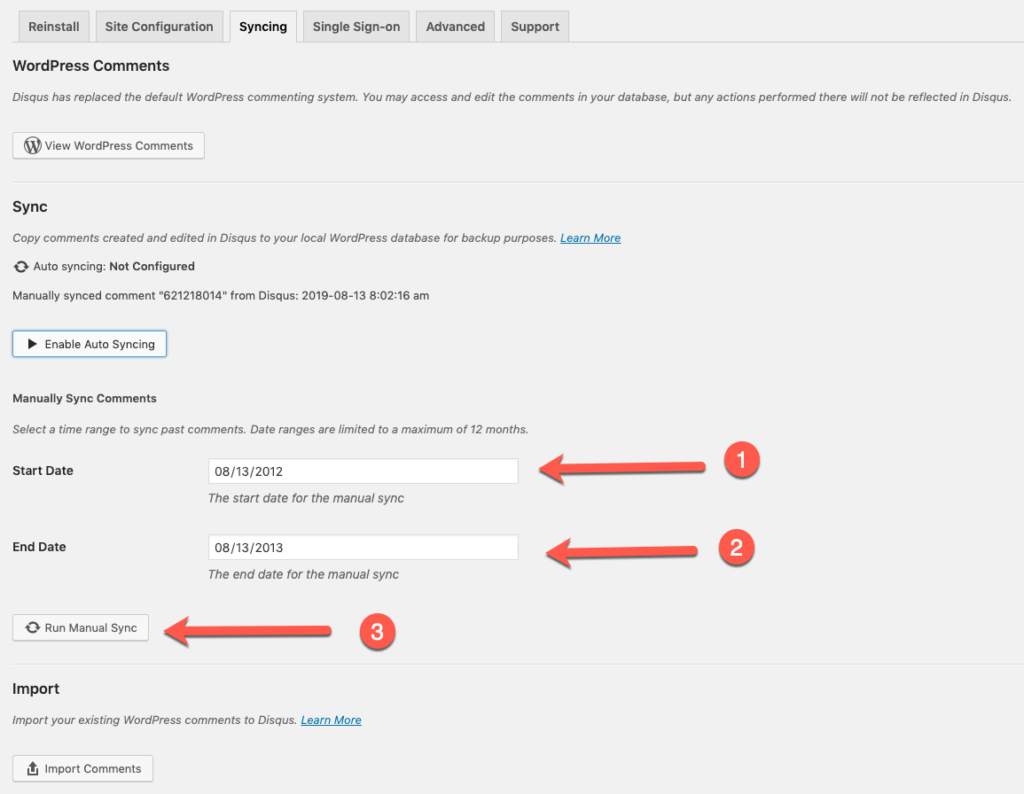Click the 'Manually Sync Comments' heading
Viewport: 1024px width, 794px height.
click(x=84, y=398)
